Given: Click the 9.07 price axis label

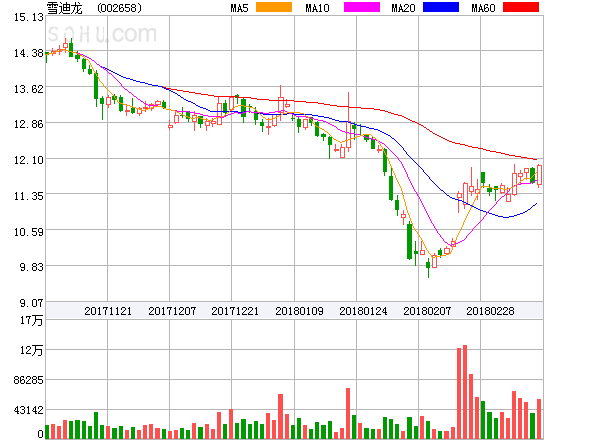Looking at the screenshot, I should 31,303.
